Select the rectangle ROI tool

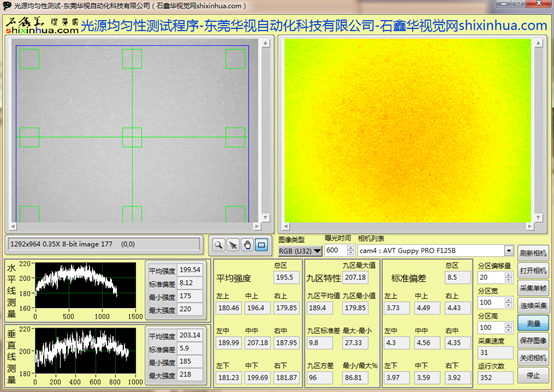[x=261, y=245]
